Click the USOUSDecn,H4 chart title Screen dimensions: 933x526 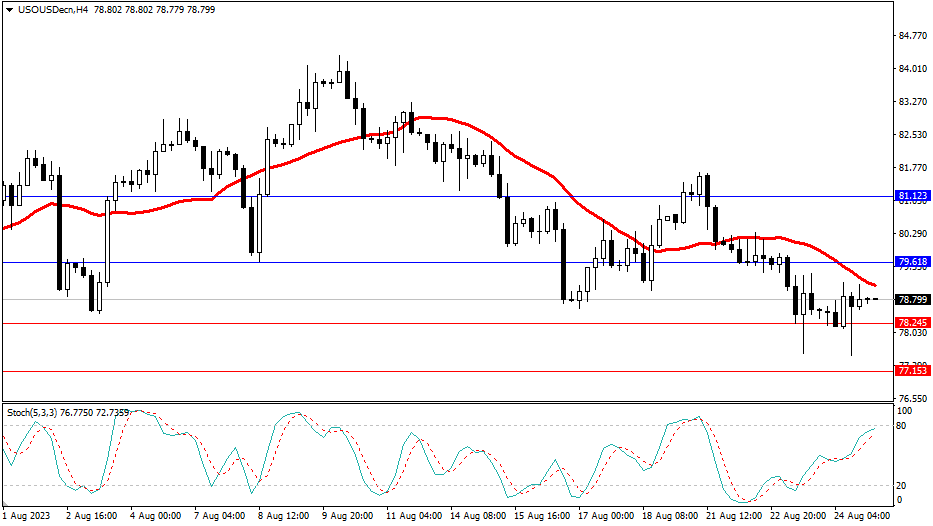[x=51, y=9]
